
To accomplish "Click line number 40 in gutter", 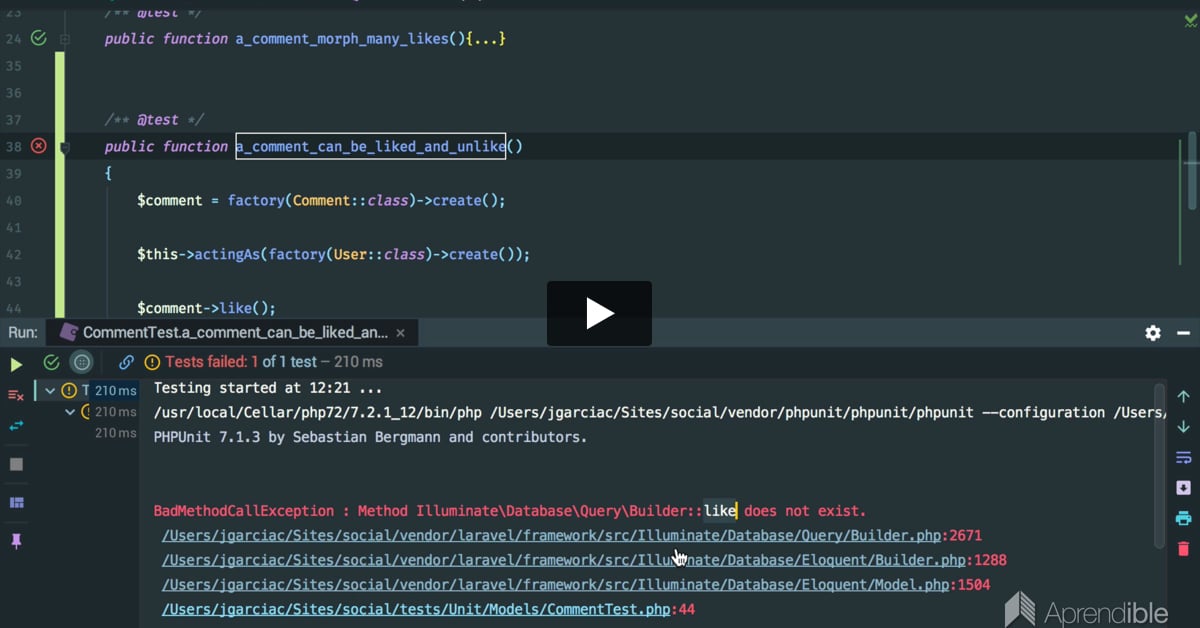I will coord(13,200).
